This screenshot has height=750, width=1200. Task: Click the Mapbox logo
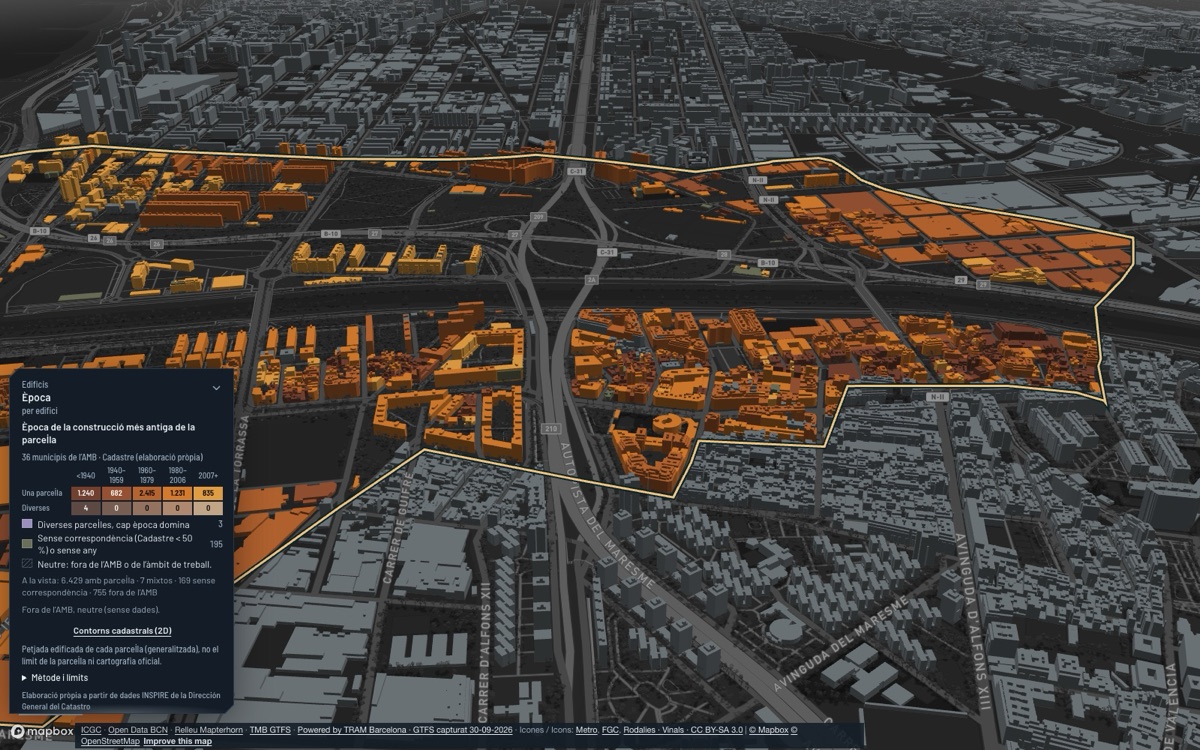41,733
